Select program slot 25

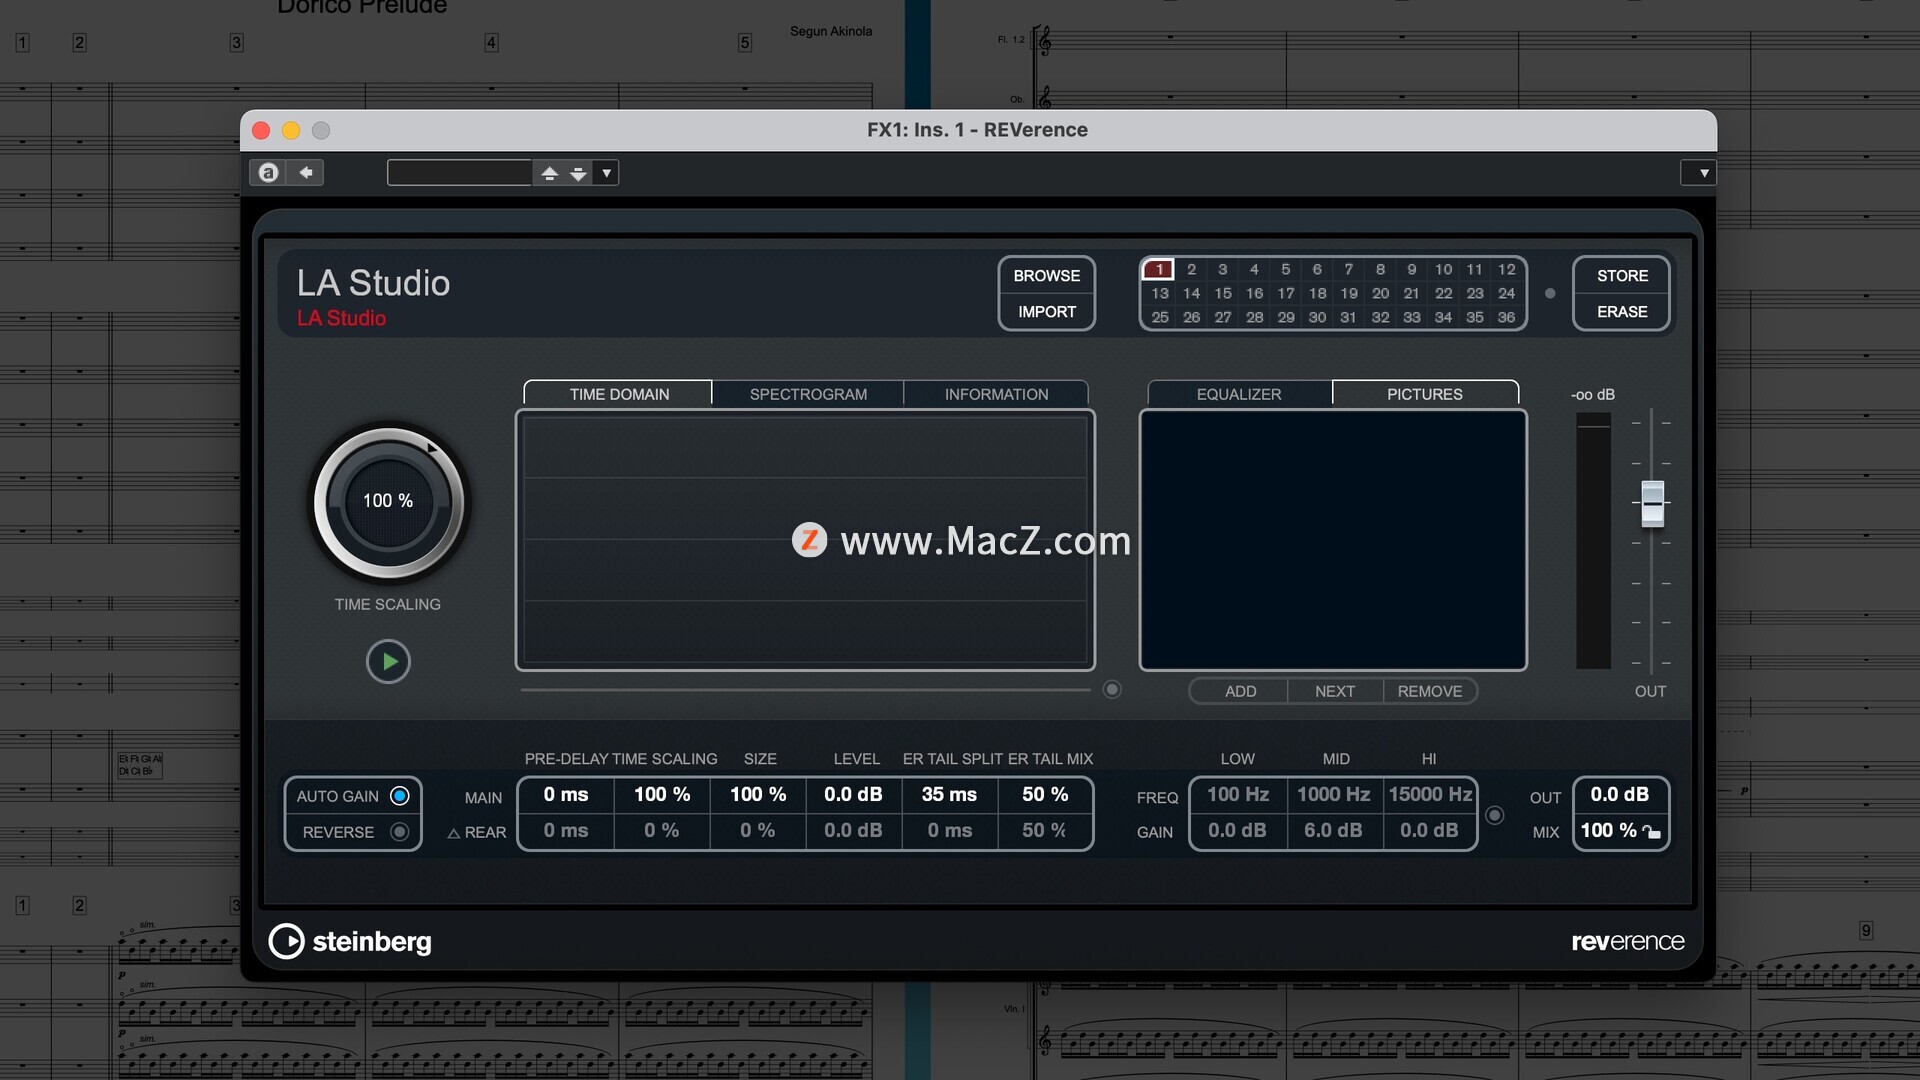tap(1159, 317)
